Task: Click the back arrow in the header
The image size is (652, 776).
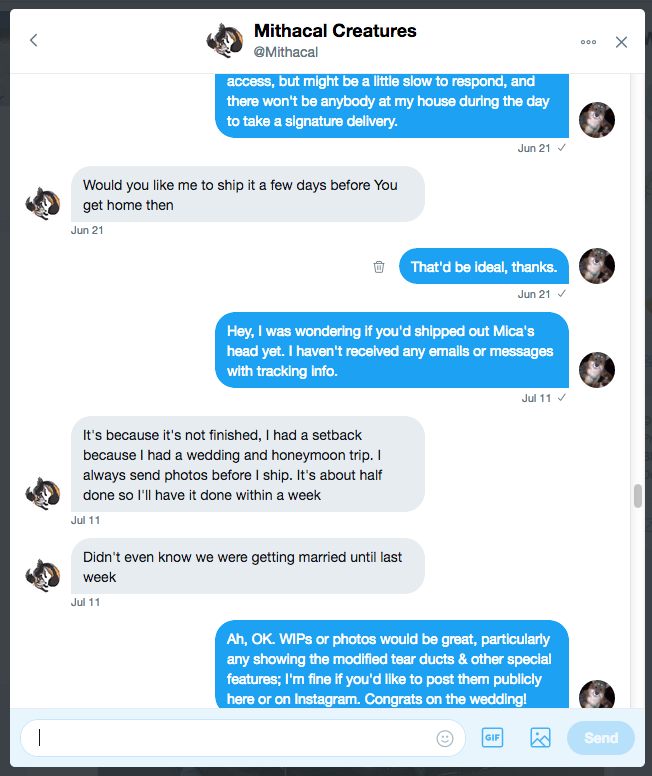Action: click(34, 41)
